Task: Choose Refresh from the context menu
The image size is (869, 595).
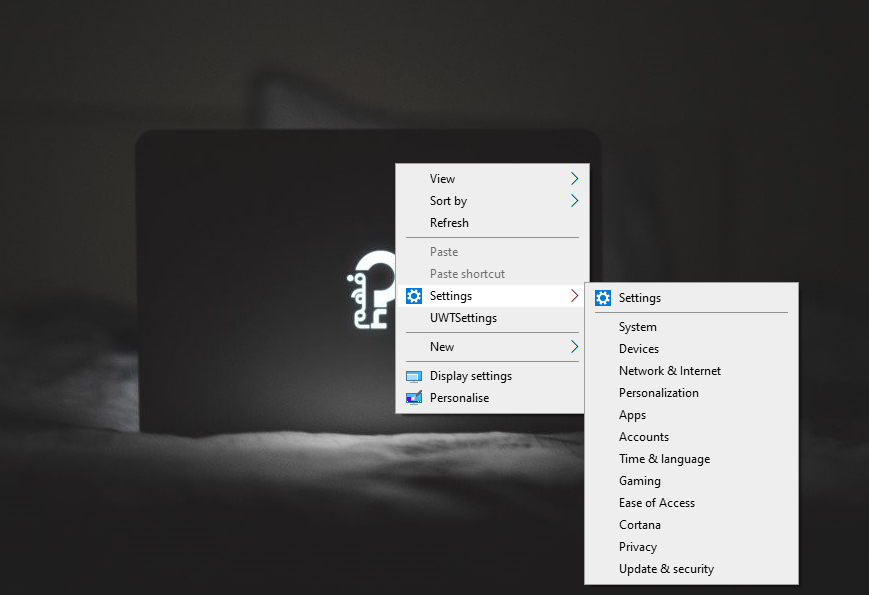Action: (x=491, y=223)
